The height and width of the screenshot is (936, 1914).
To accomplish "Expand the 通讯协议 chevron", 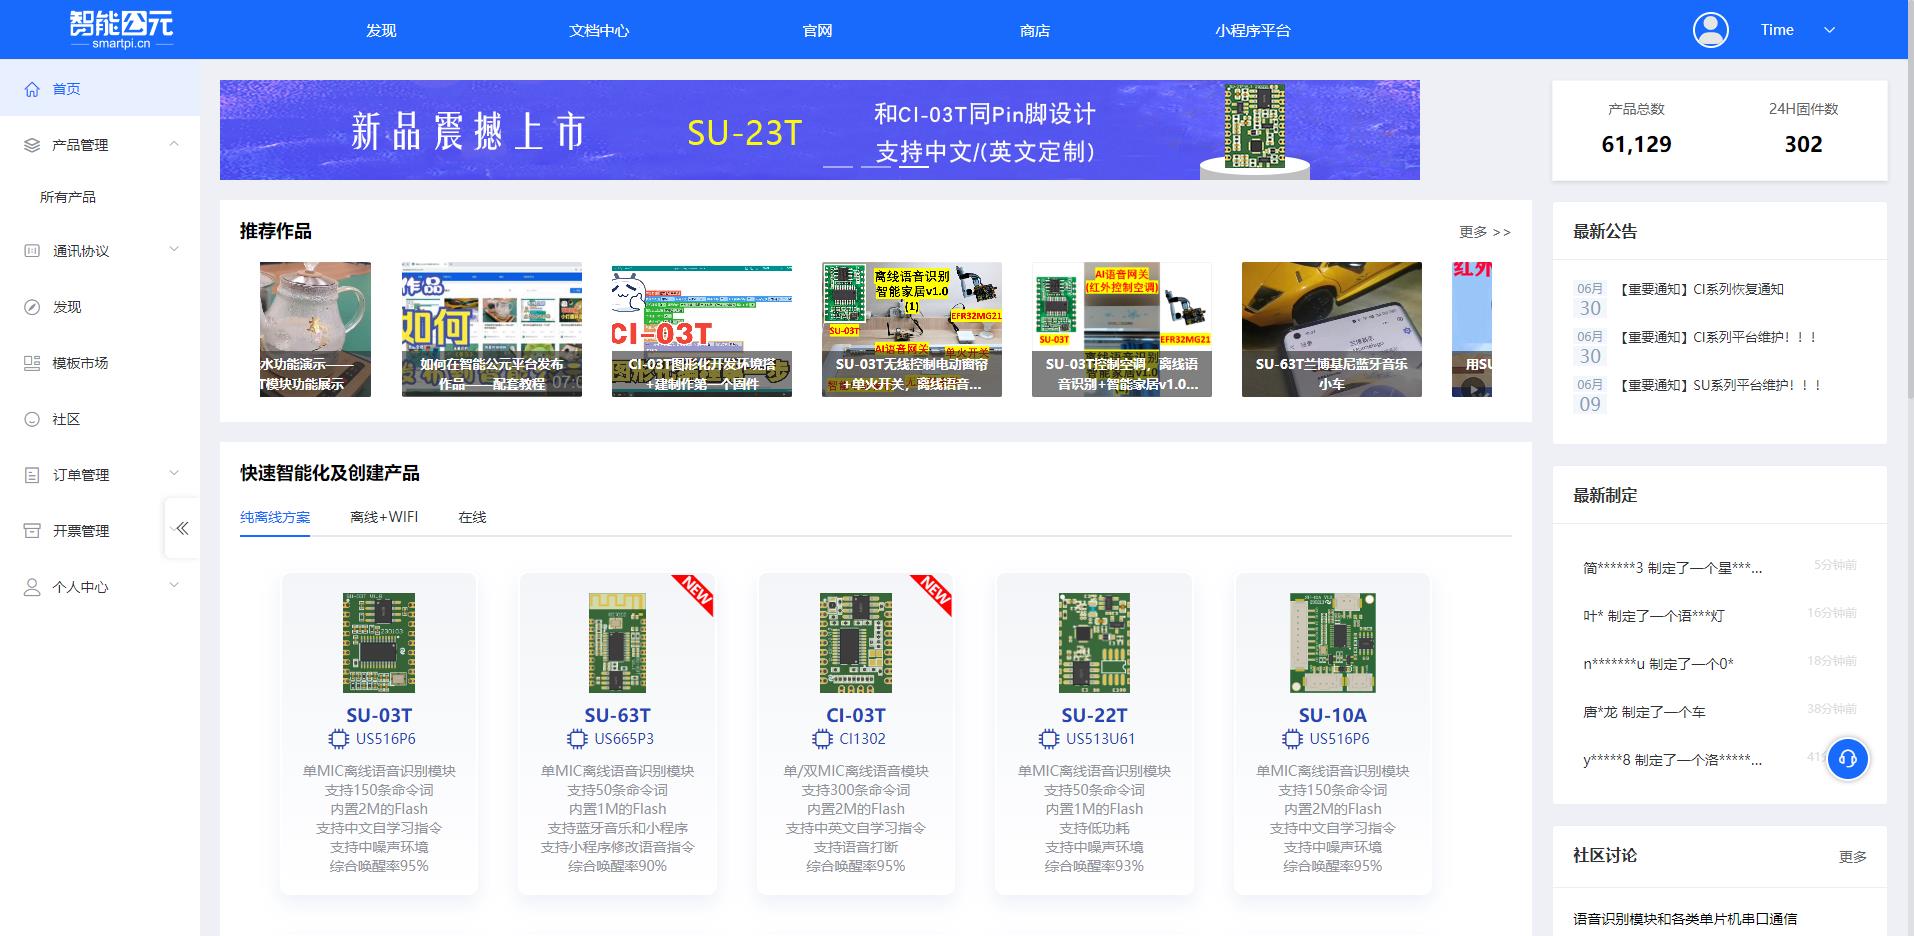I will 174,250.
